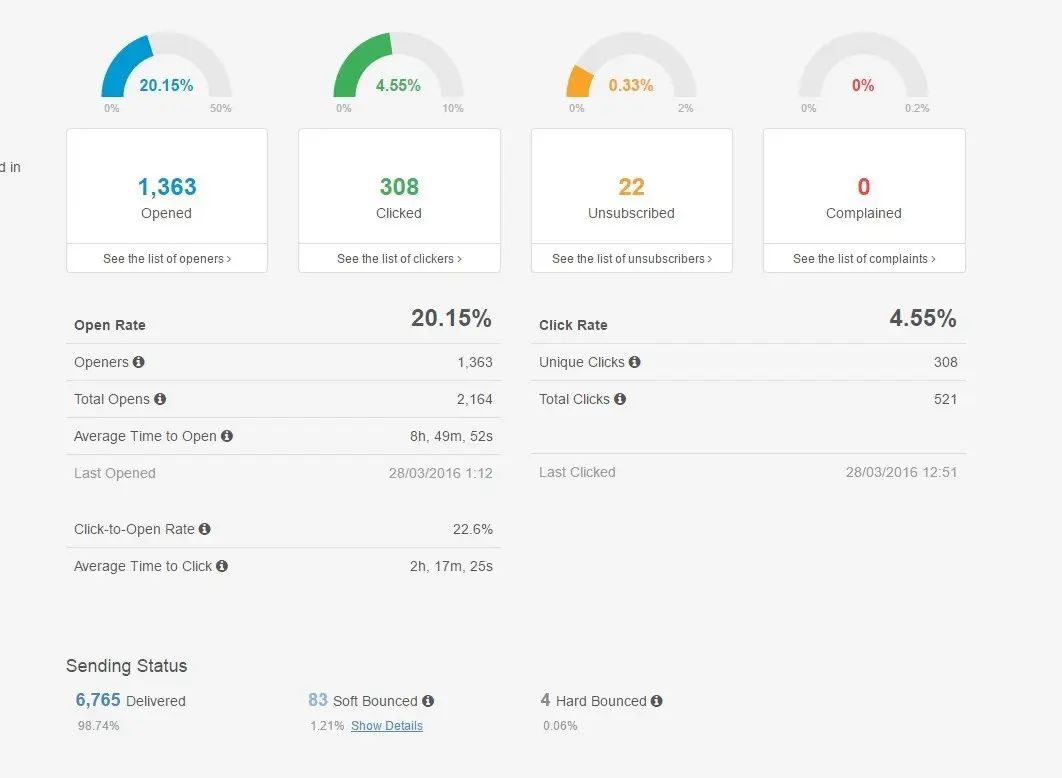The width and height of the screenshot is (1062, 778).
Task: Click the Total Opens info icon
Action: pos(160,399)
